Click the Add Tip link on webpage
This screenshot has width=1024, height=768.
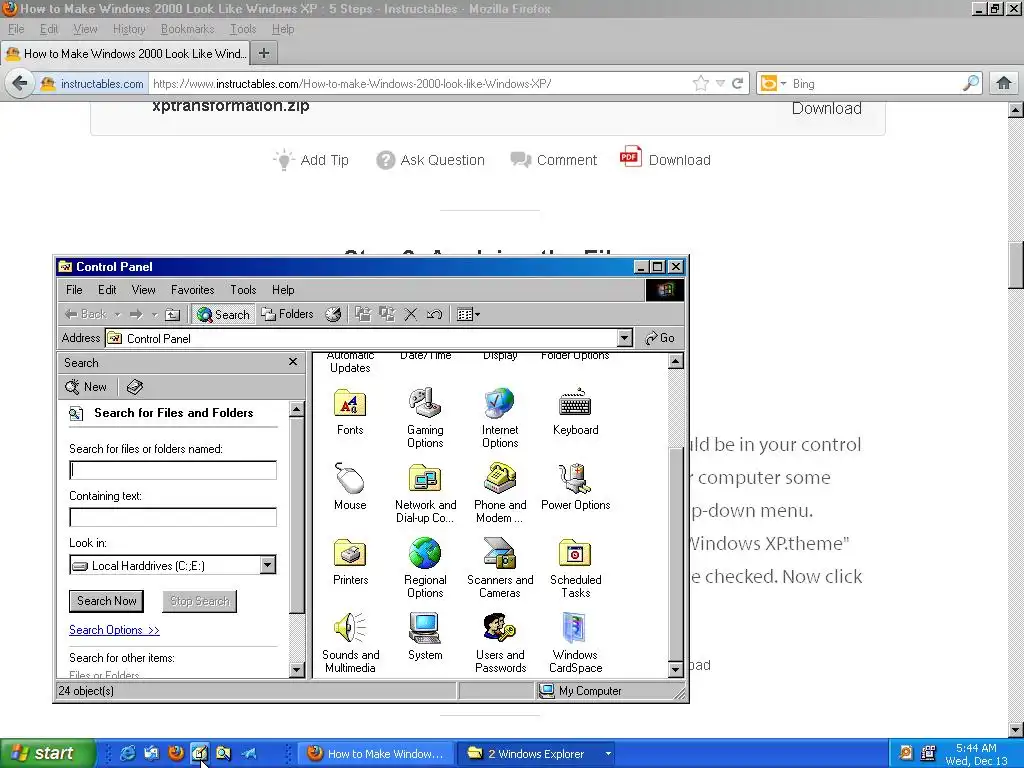tap(311, 160)
